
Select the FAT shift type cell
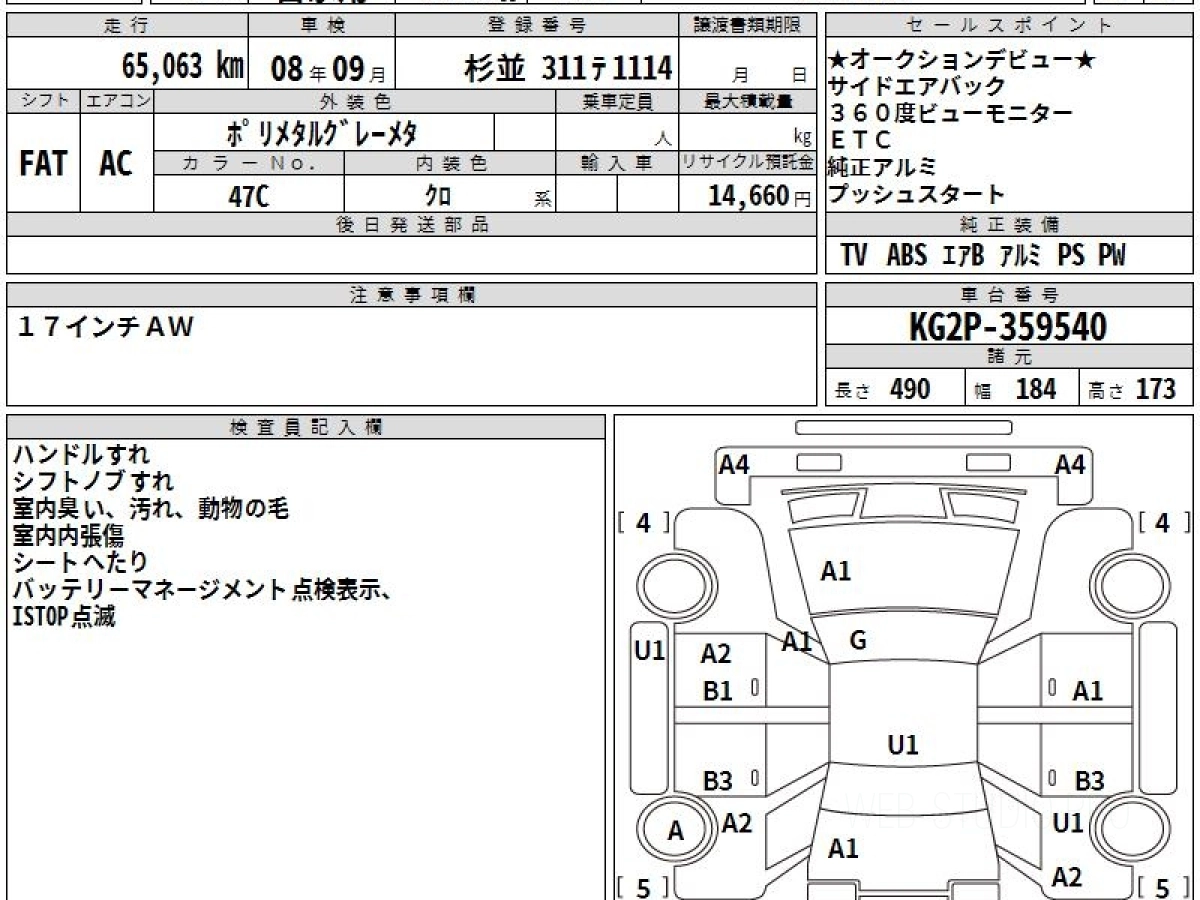click(x=43, y=163)
